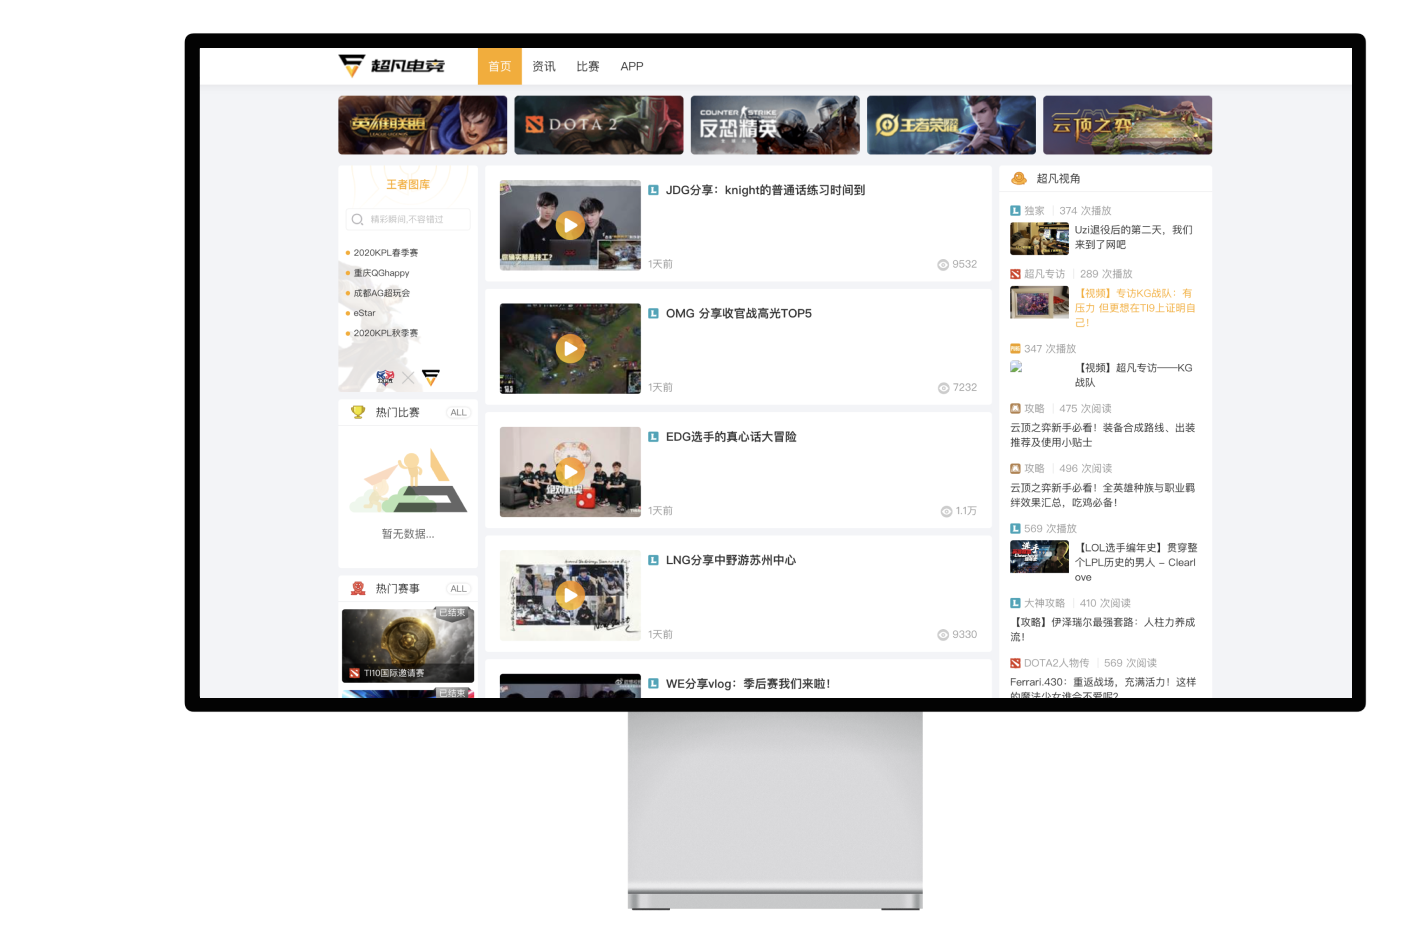Click the LoL tag icon beside WE分享vlog title
This screenshot has height=936, width=1416.
[x=653, y=684]
